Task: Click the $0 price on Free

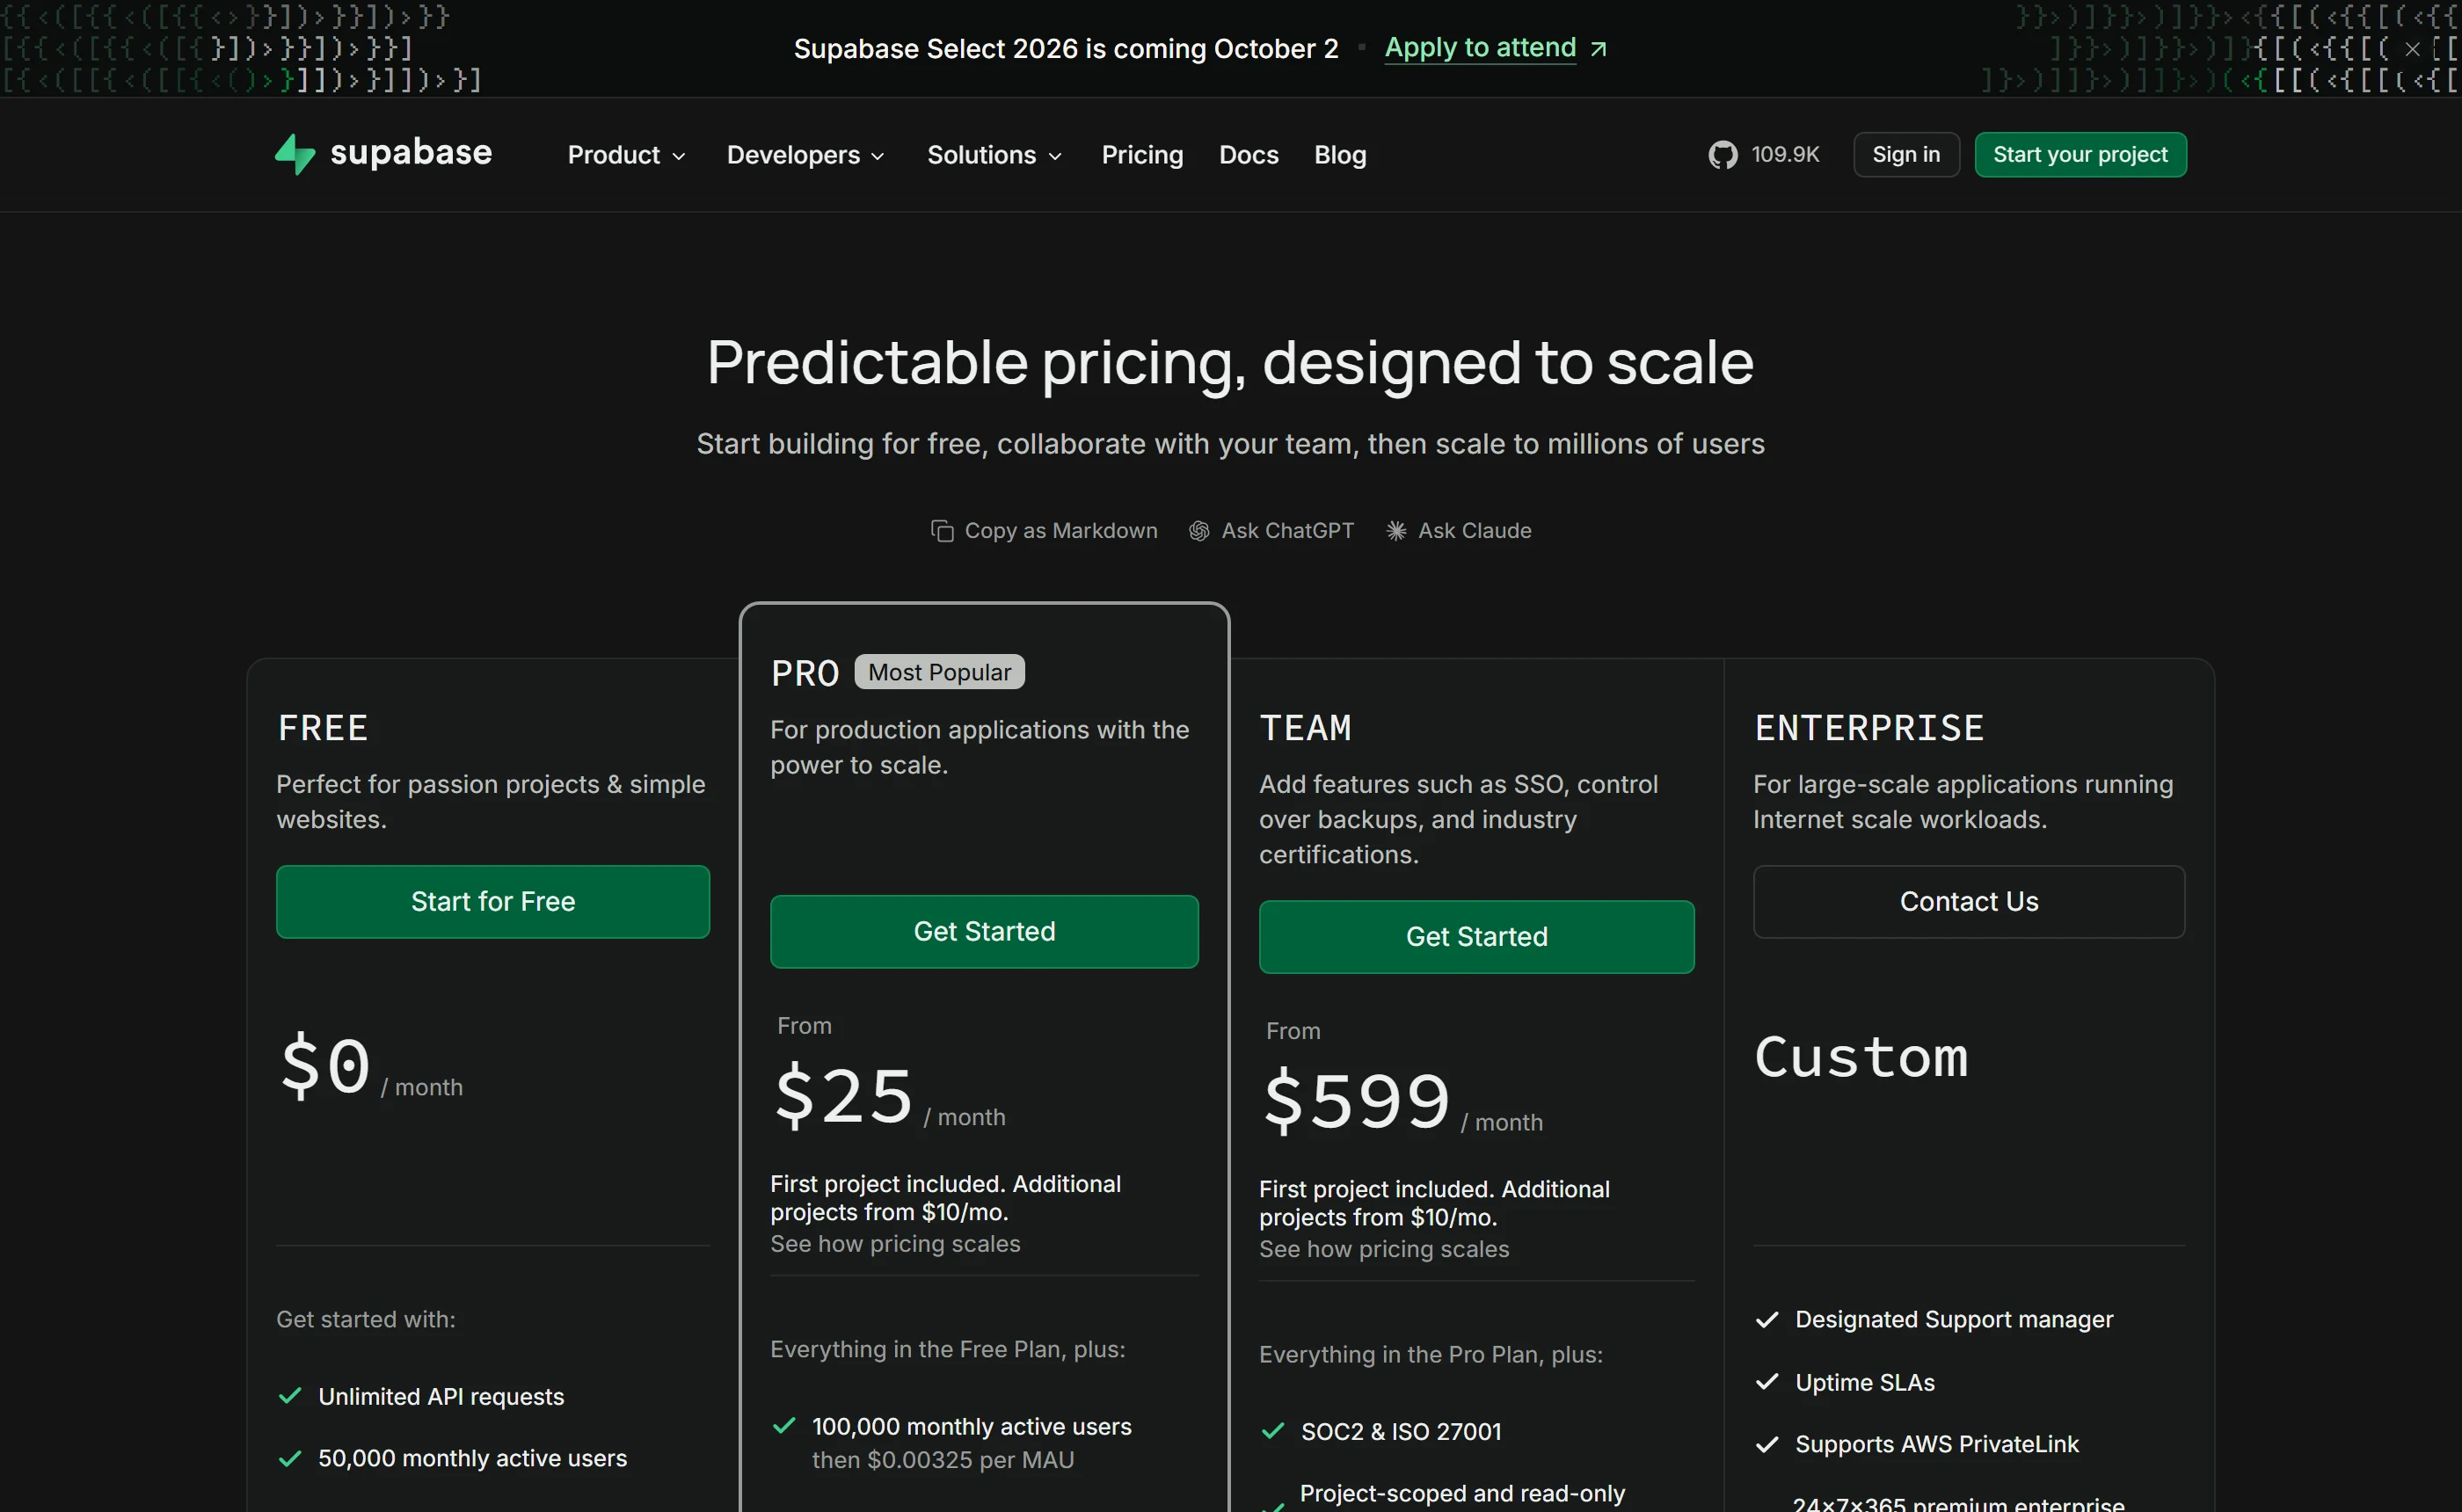Action: click(325, 1067)
